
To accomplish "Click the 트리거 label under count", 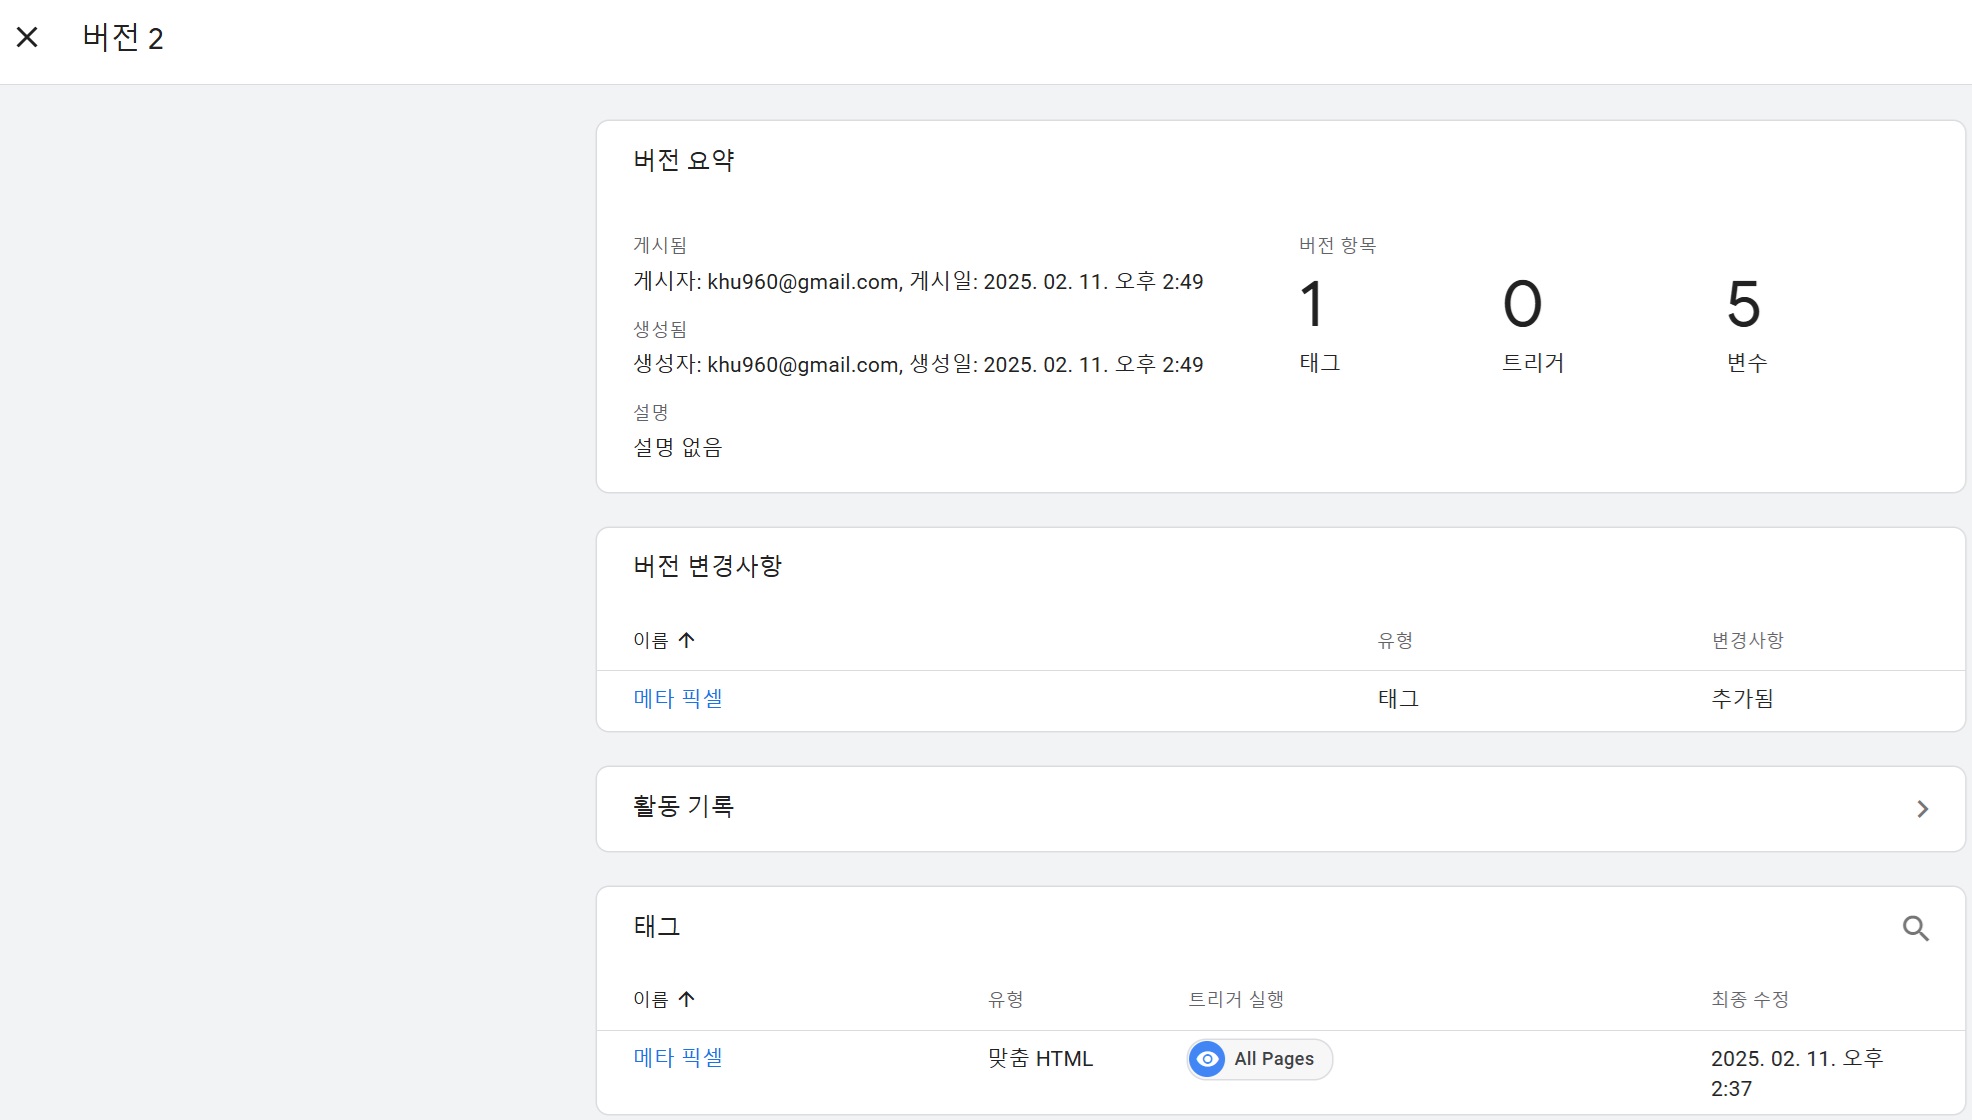I will click(x=1532, y=363).
